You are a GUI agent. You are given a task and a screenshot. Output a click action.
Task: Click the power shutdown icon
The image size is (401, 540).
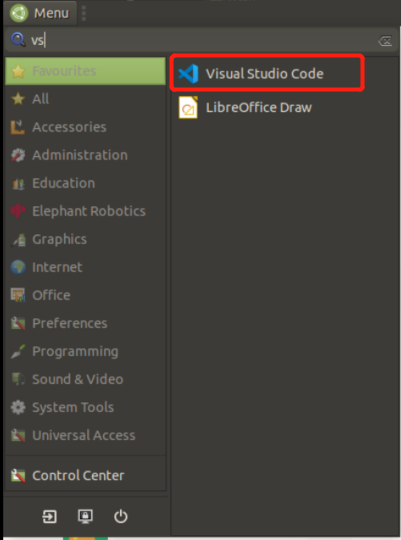(x=121, y=516)
